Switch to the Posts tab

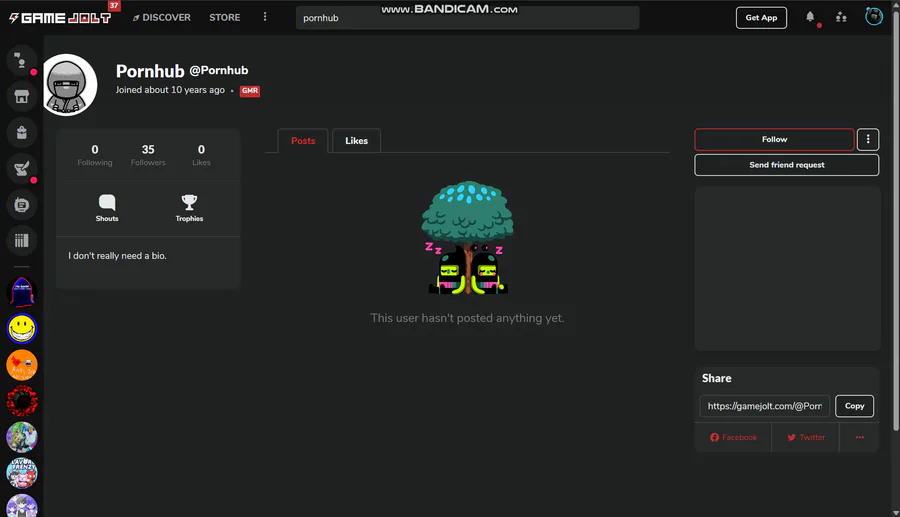tap(303, 141)
